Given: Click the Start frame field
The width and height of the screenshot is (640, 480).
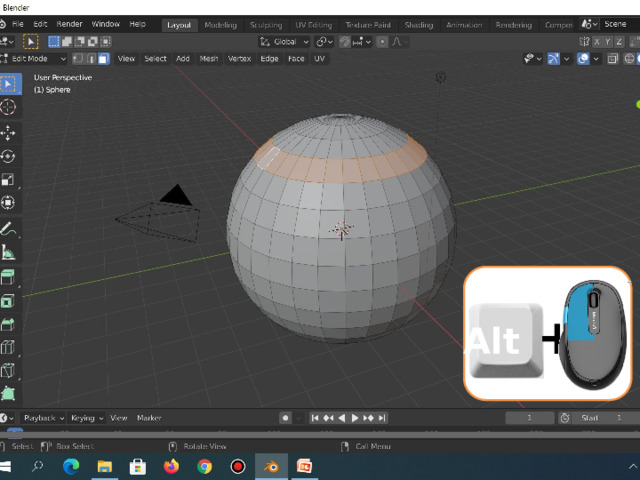Looking at the screenshot, I should pyautogui.click(x=607, y=418).
